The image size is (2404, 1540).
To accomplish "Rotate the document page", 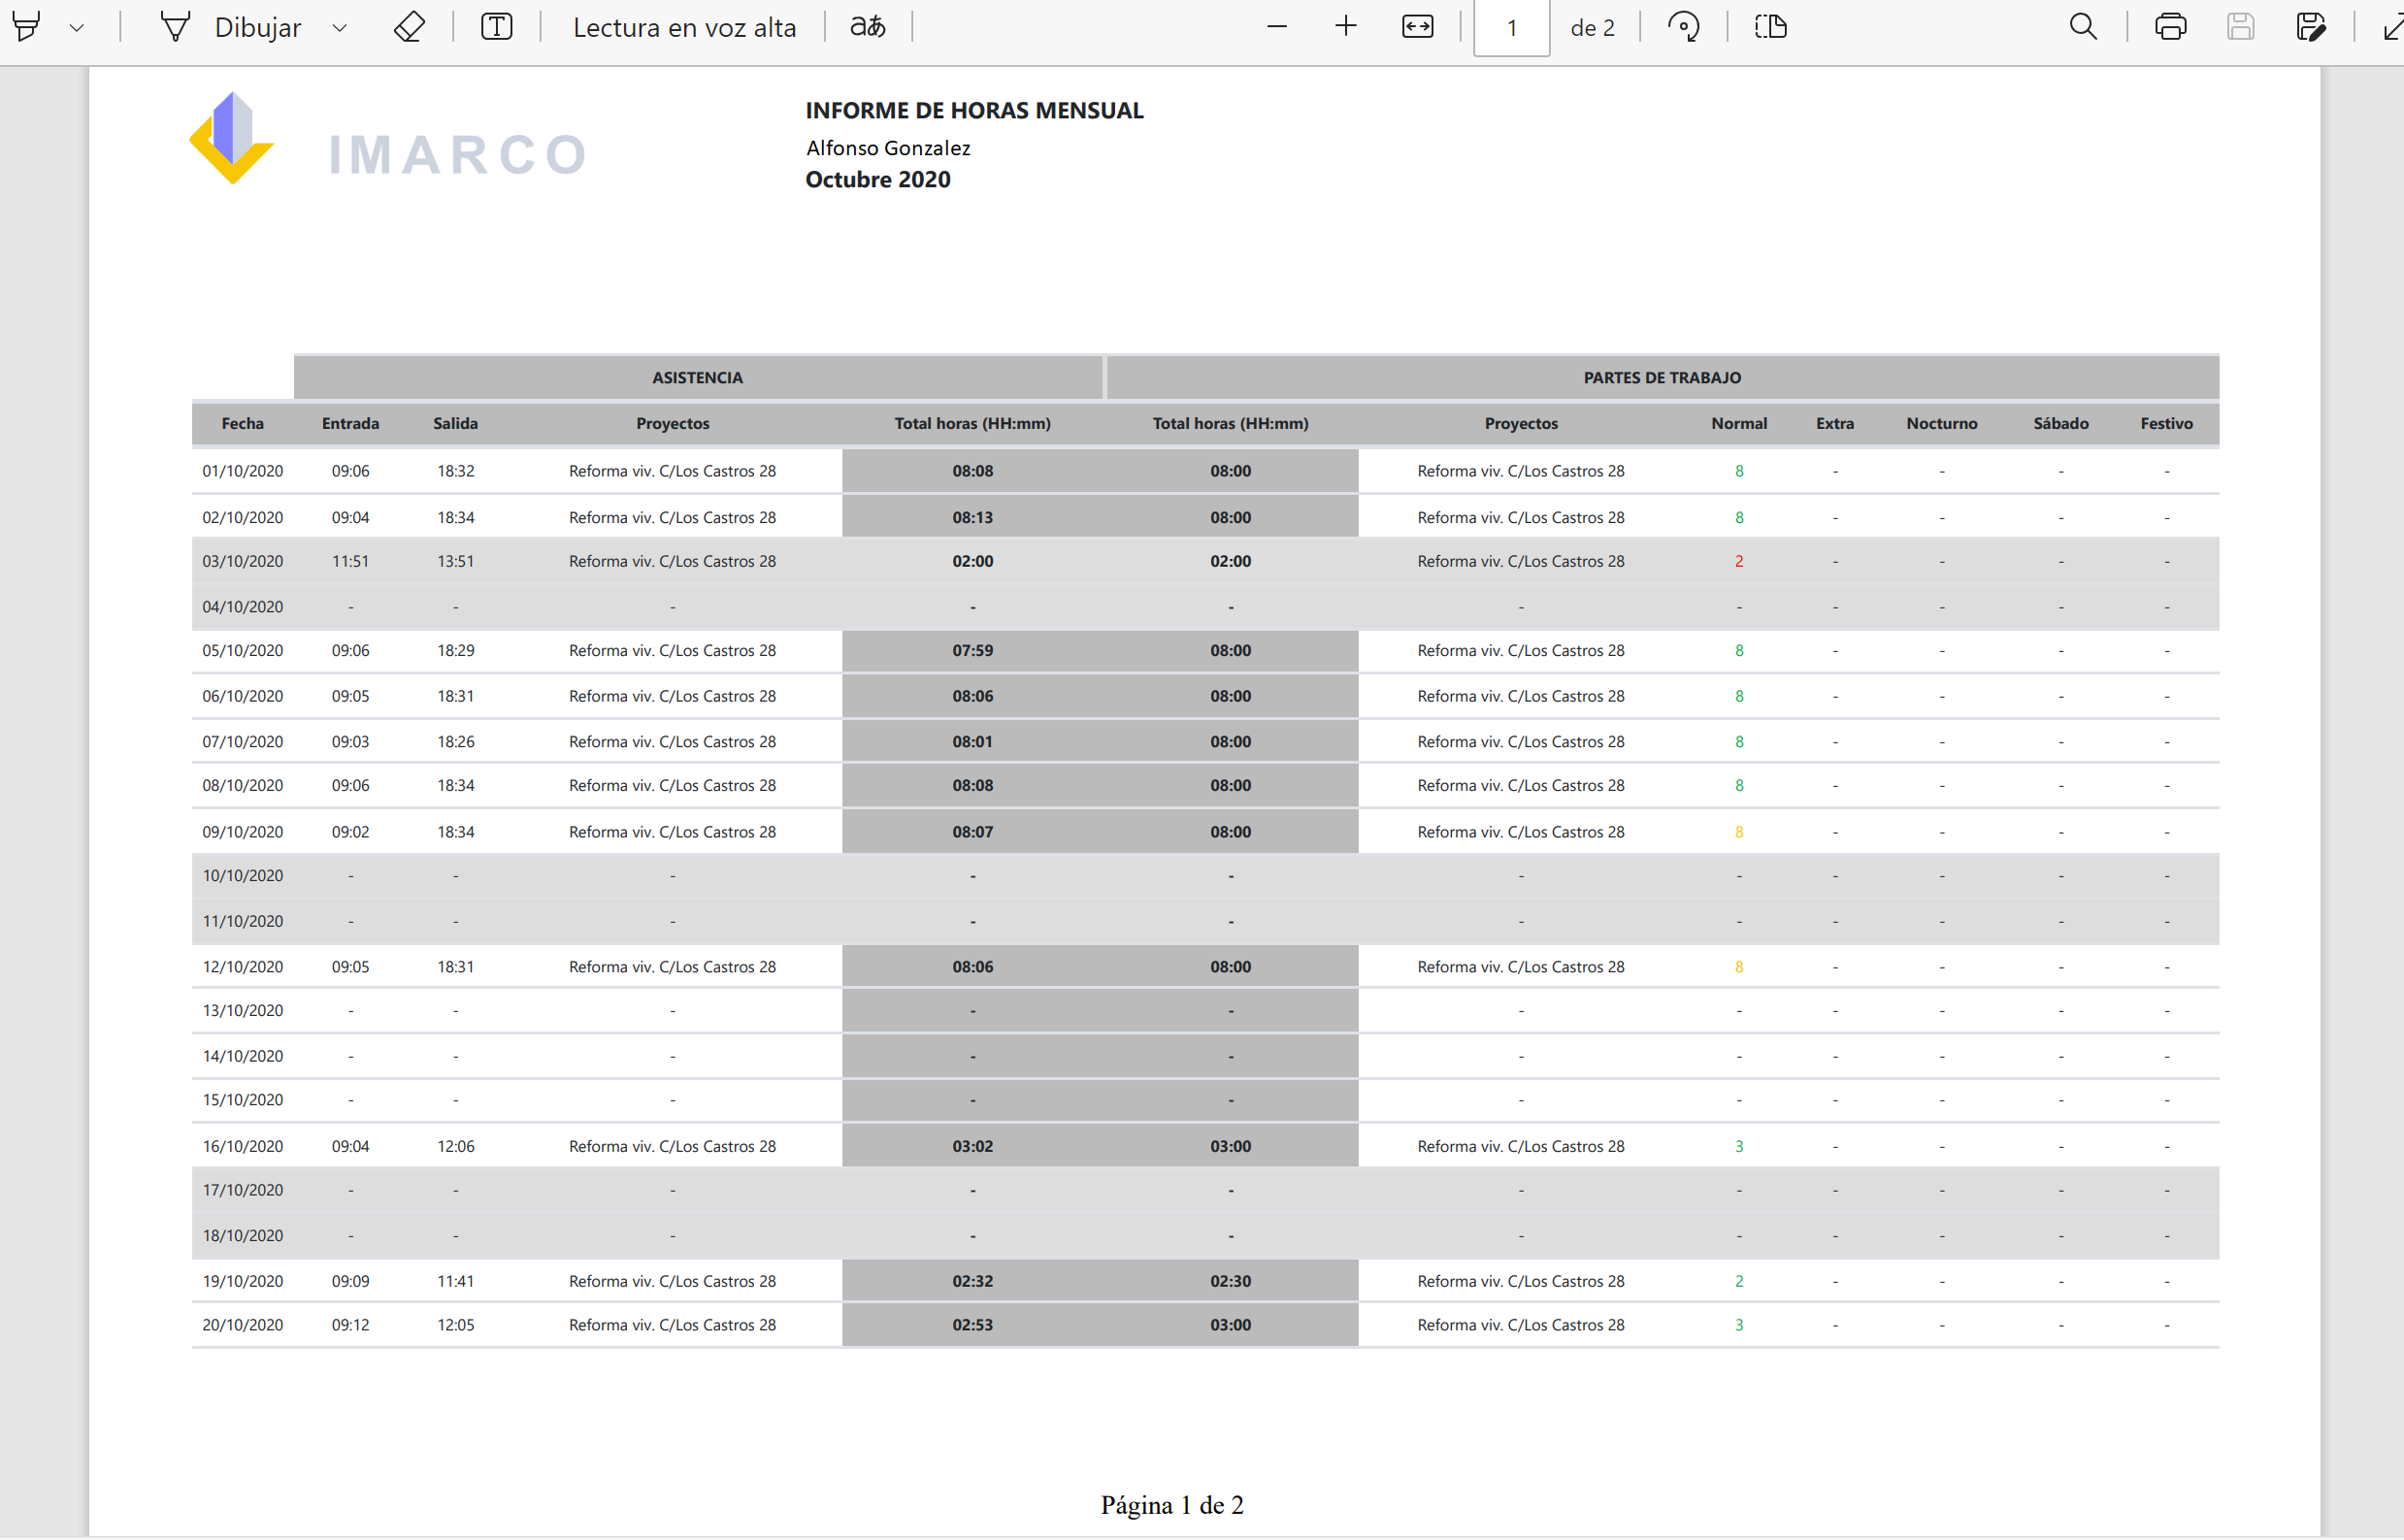I will coord(1684,27).
